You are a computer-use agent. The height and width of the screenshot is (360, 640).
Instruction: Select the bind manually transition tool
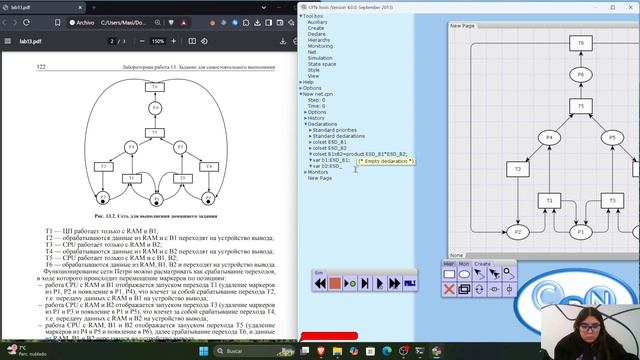coord(350,283)
